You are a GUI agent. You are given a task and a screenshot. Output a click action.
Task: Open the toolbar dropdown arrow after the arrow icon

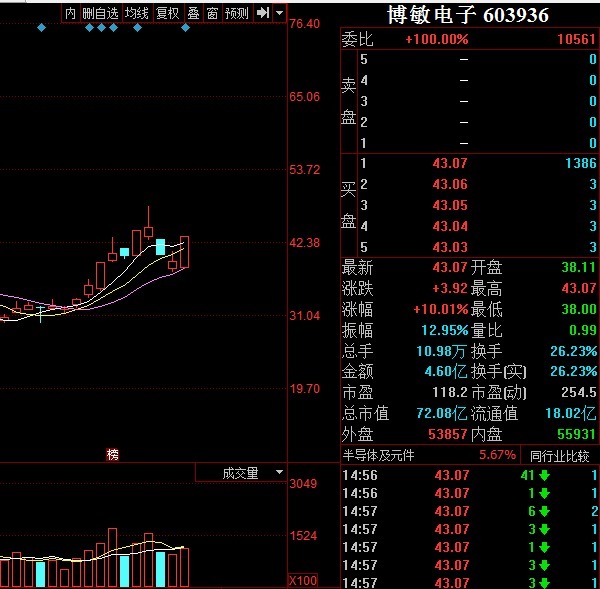coord(280,13)
